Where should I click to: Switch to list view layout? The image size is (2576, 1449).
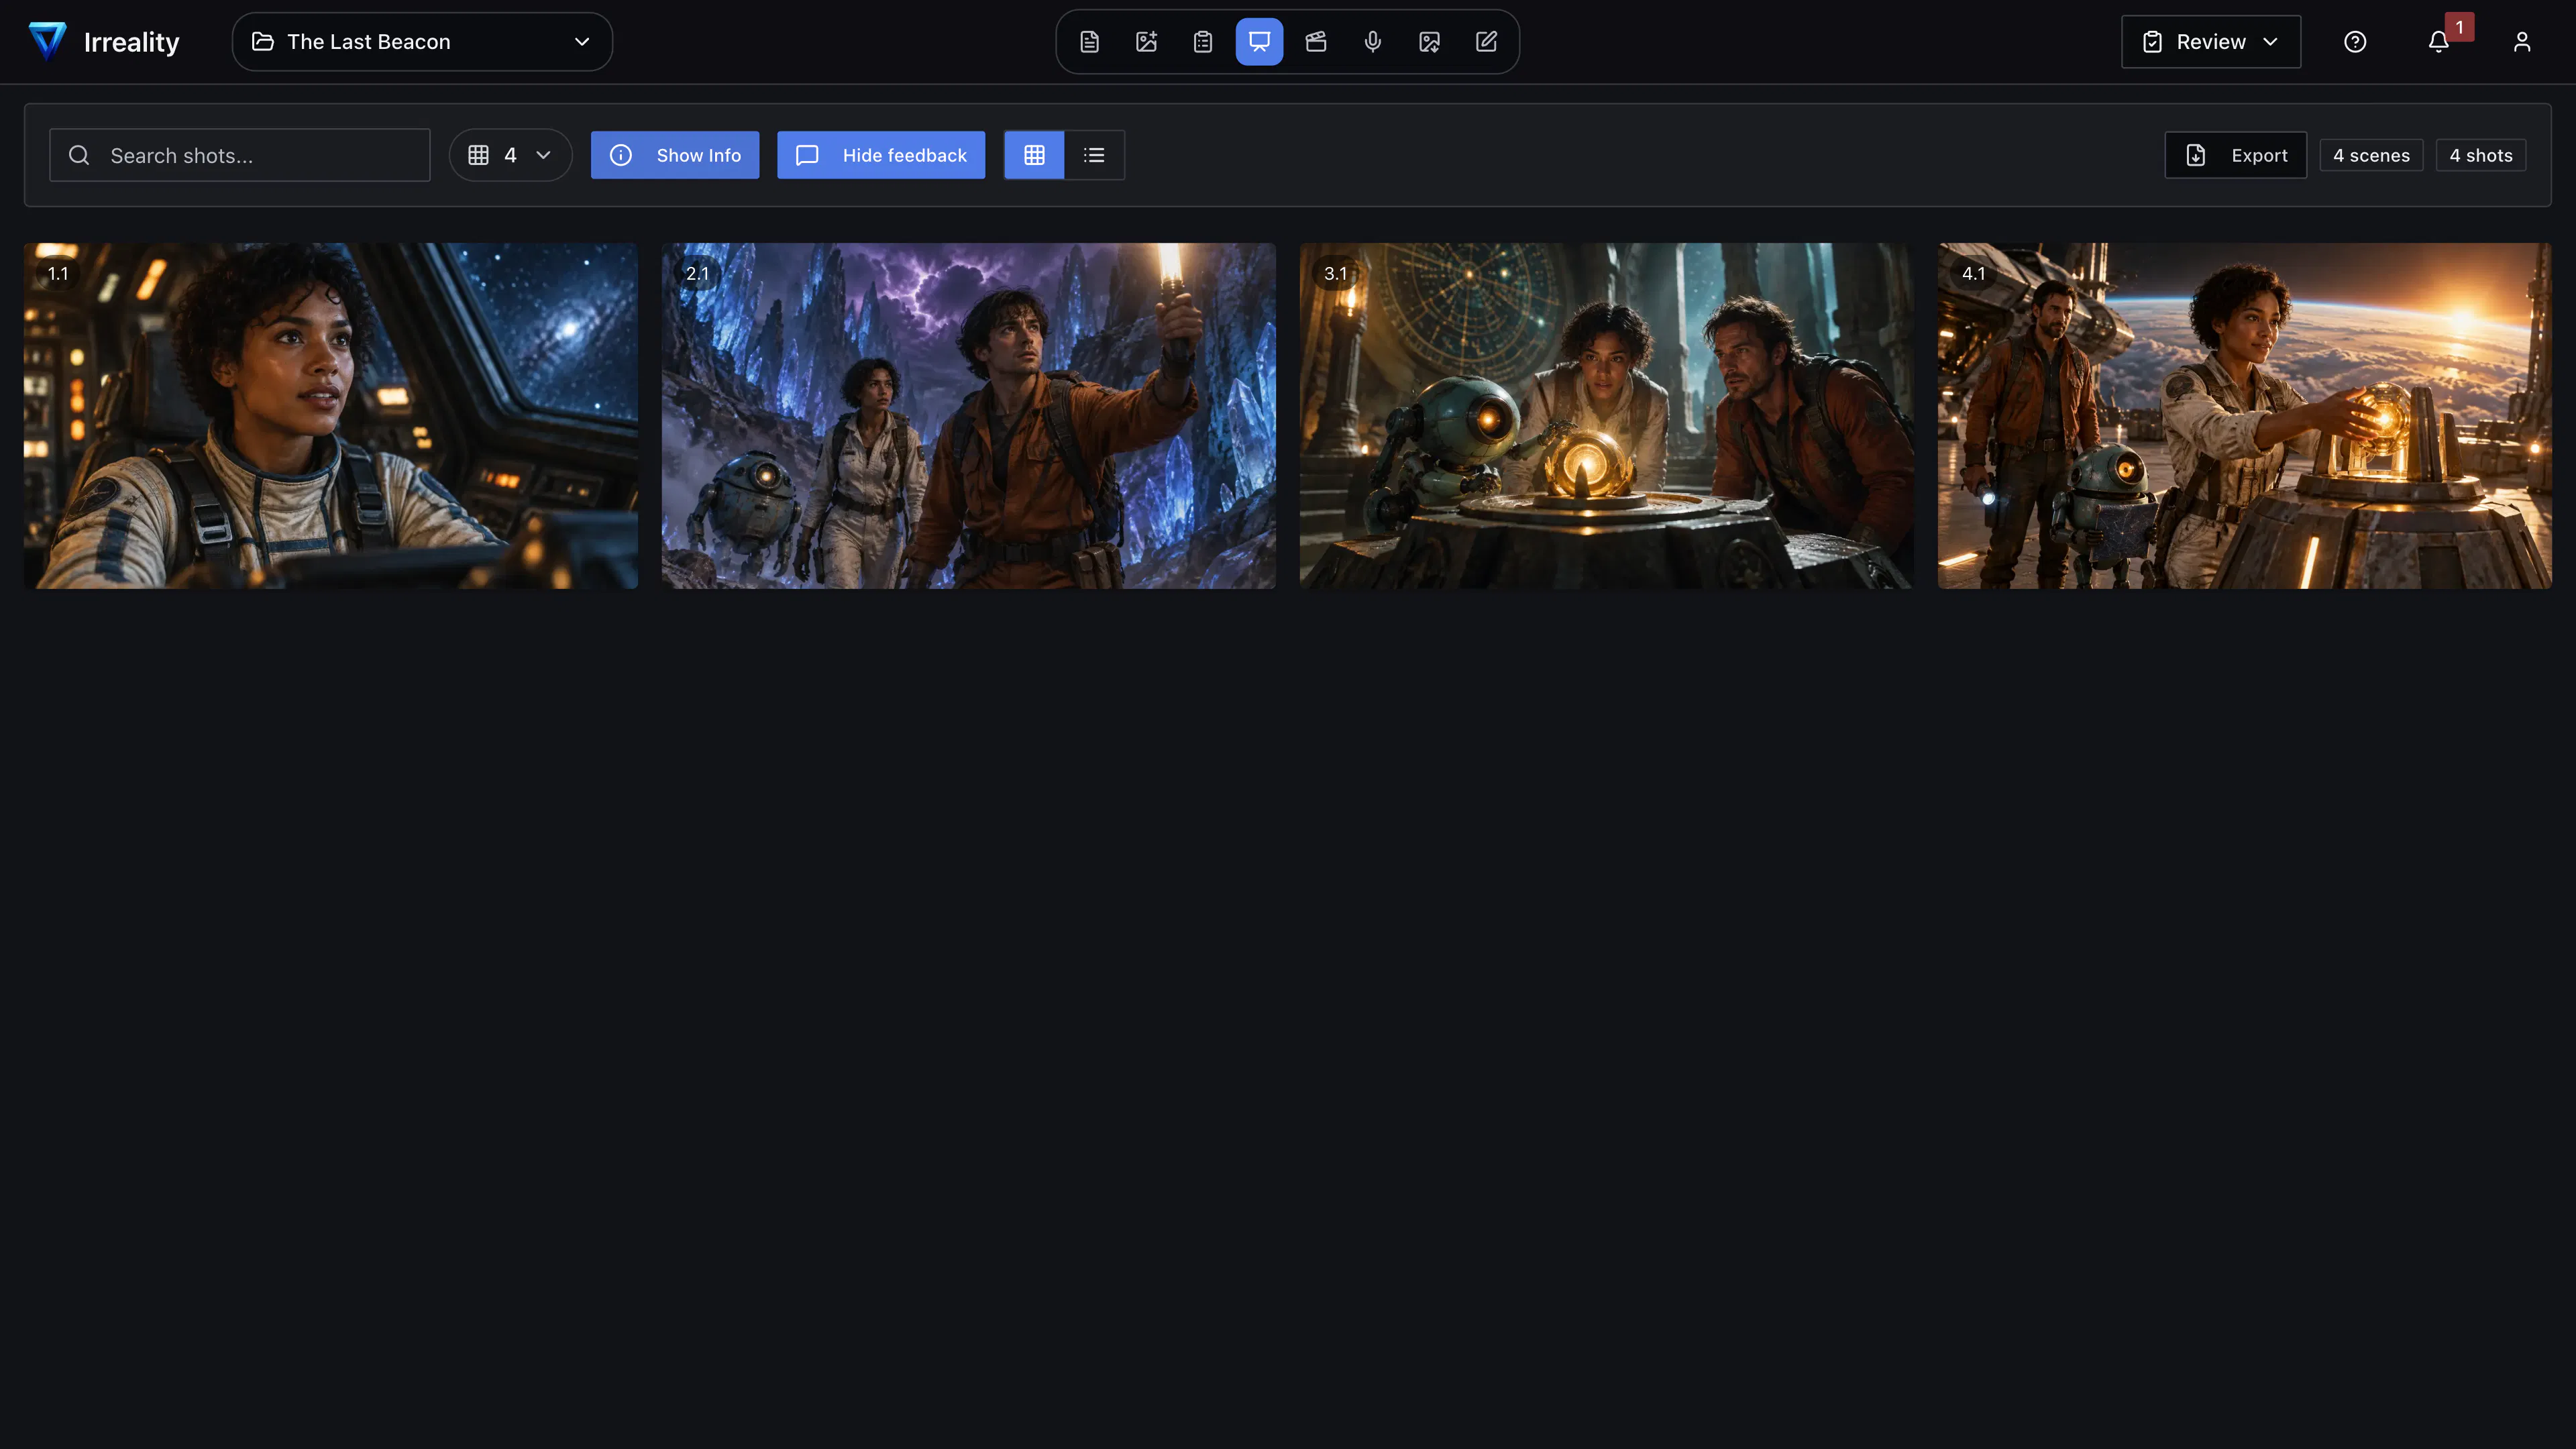(x=1094, y=155)
